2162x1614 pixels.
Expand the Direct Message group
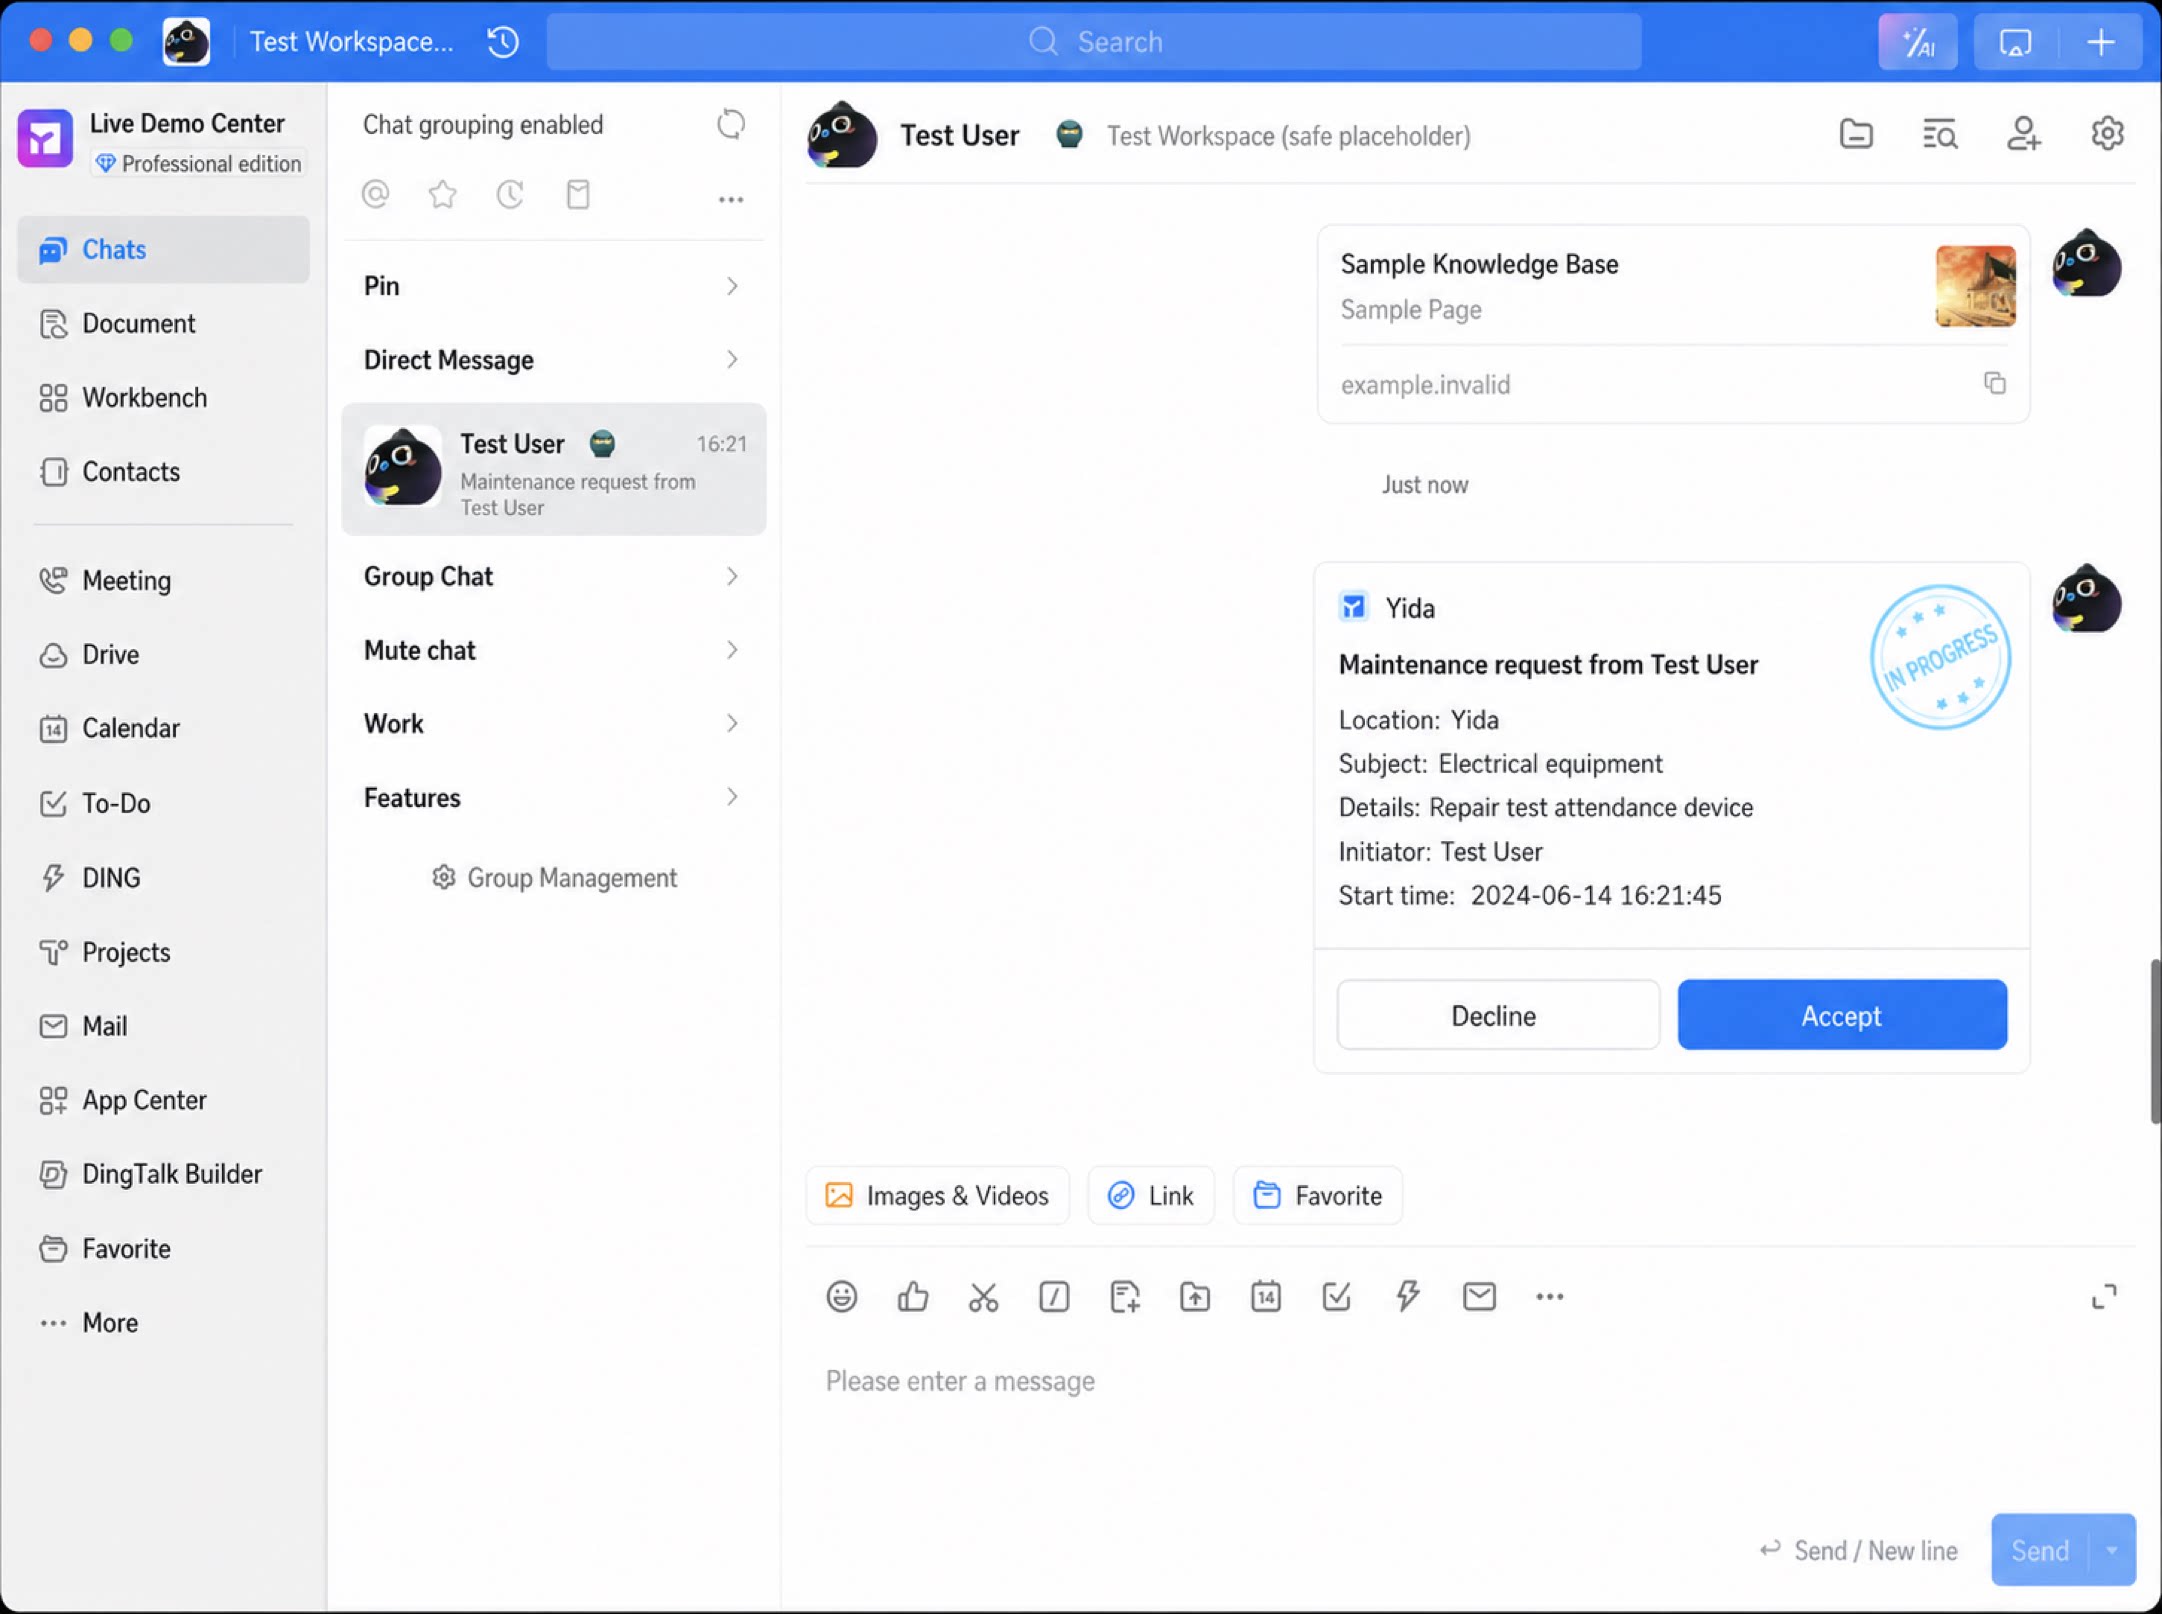click(553, 360)
